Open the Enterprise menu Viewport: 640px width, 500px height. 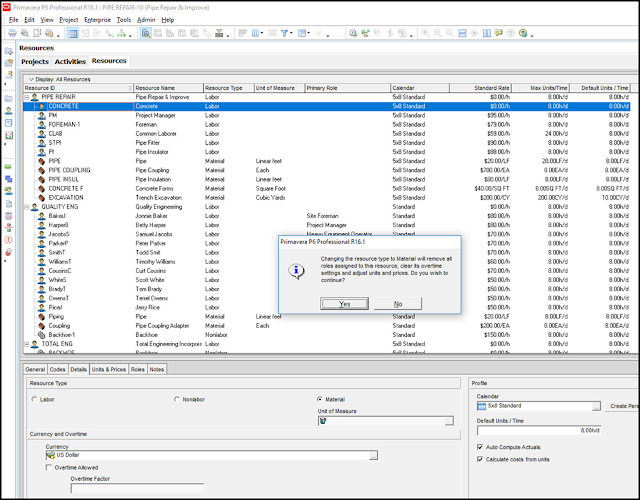(97, 20)
